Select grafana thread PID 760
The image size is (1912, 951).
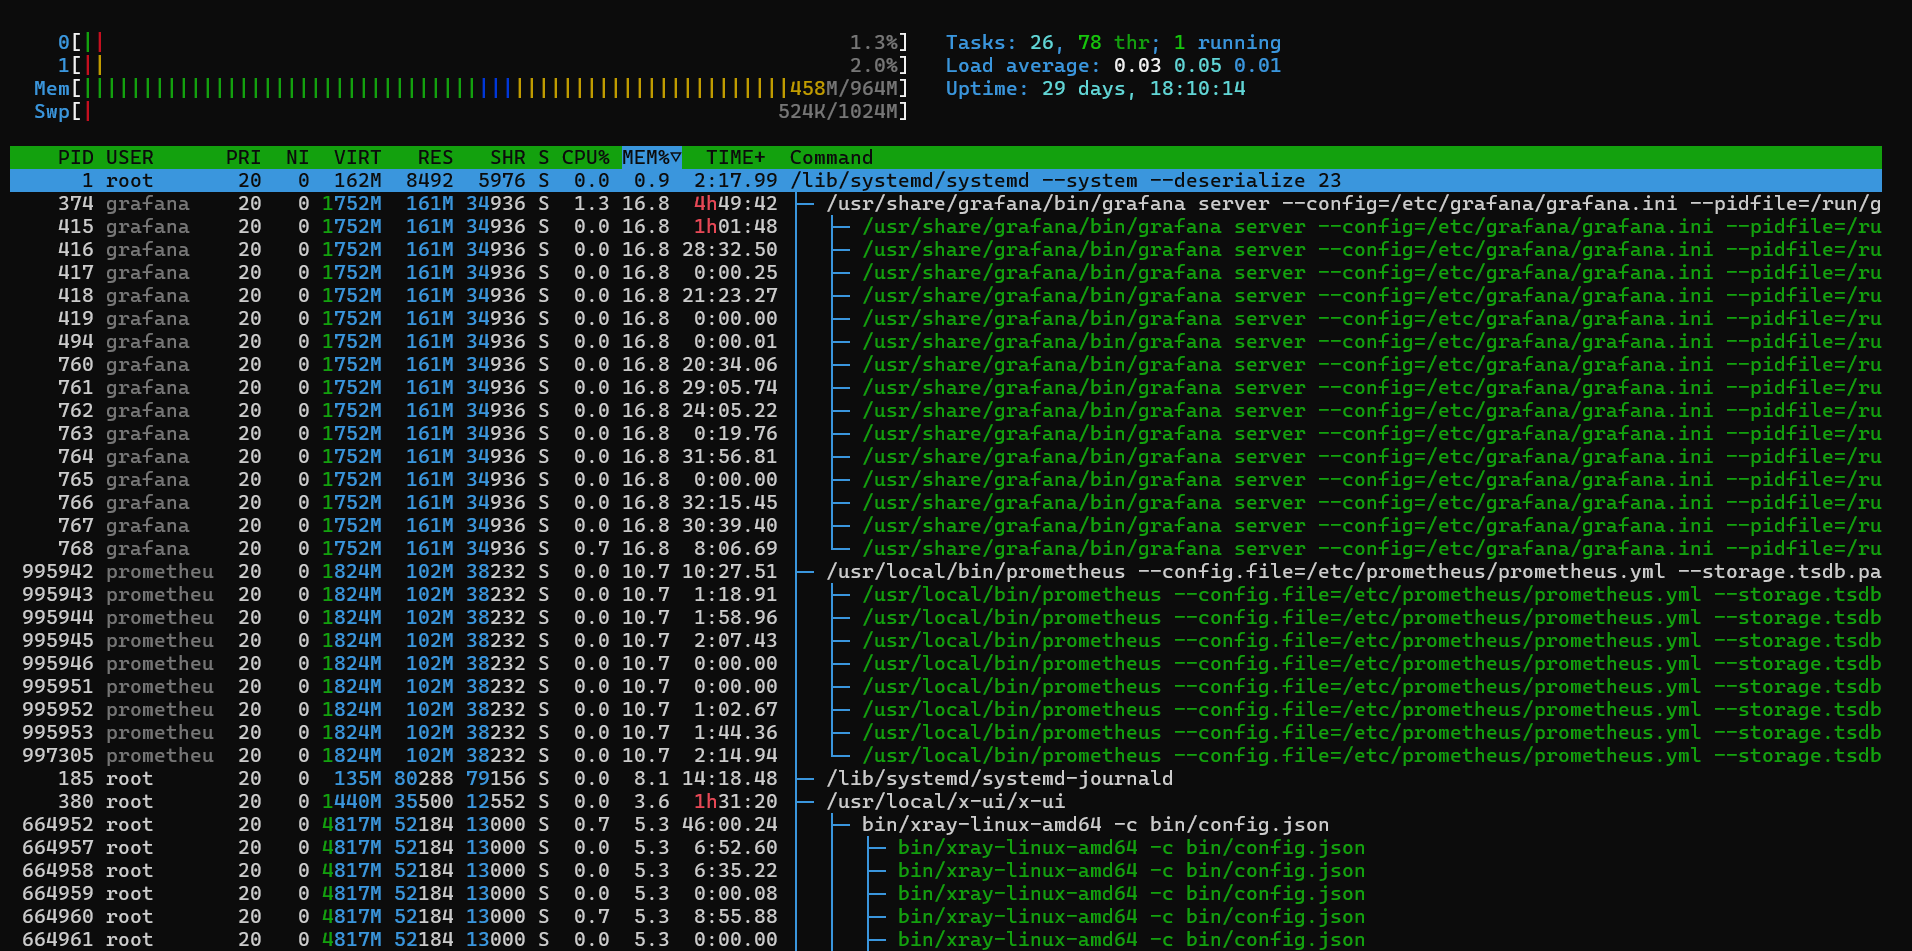946,365
